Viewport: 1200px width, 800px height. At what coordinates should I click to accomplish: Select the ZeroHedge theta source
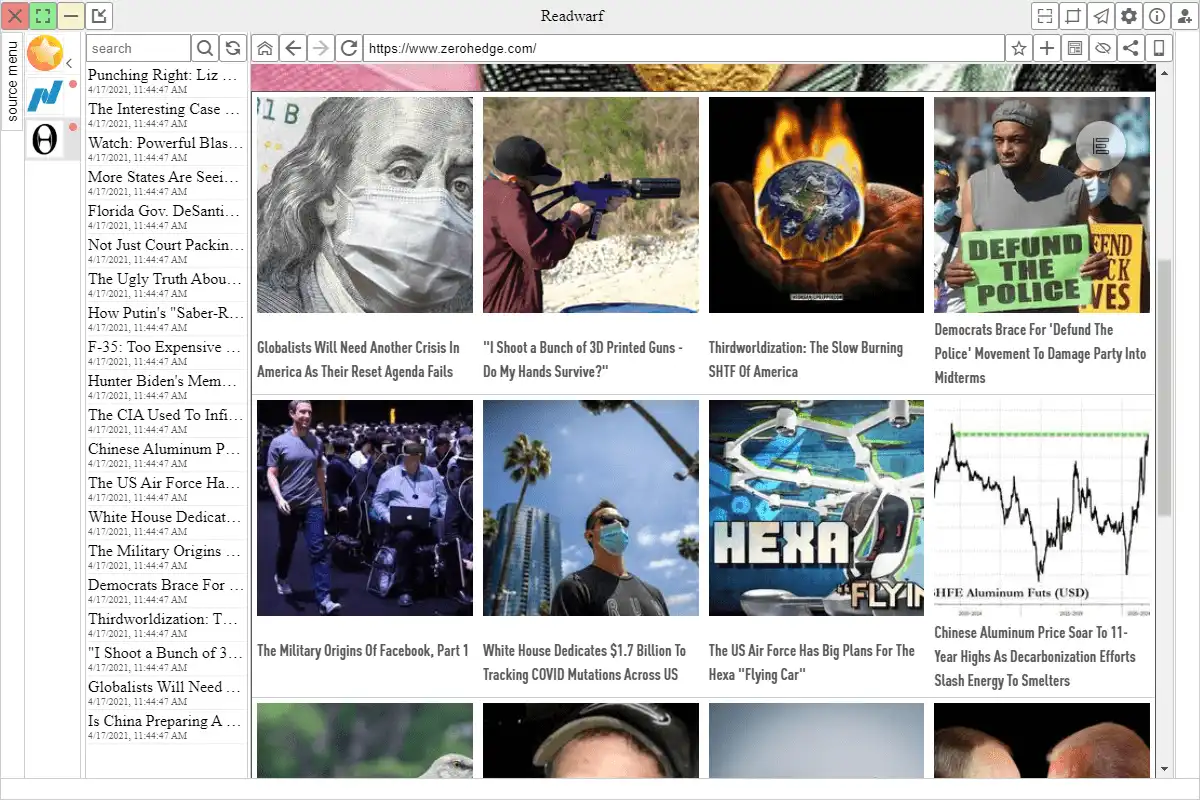(45, 139)
